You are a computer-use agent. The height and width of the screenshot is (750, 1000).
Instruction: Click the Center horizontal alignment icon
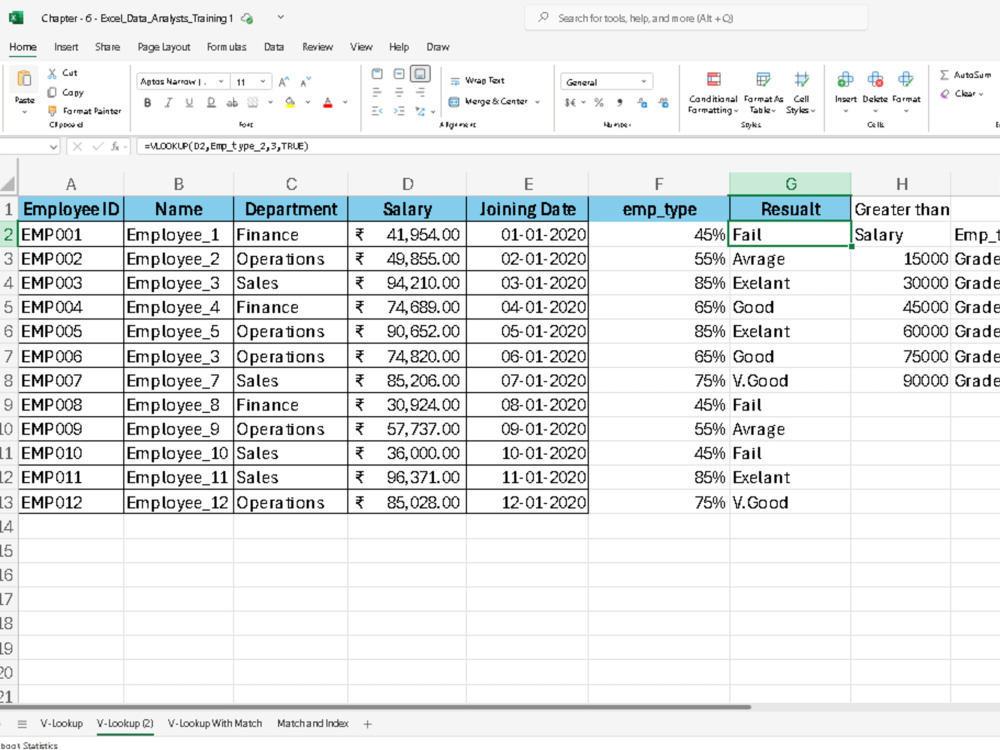[399, 92]
